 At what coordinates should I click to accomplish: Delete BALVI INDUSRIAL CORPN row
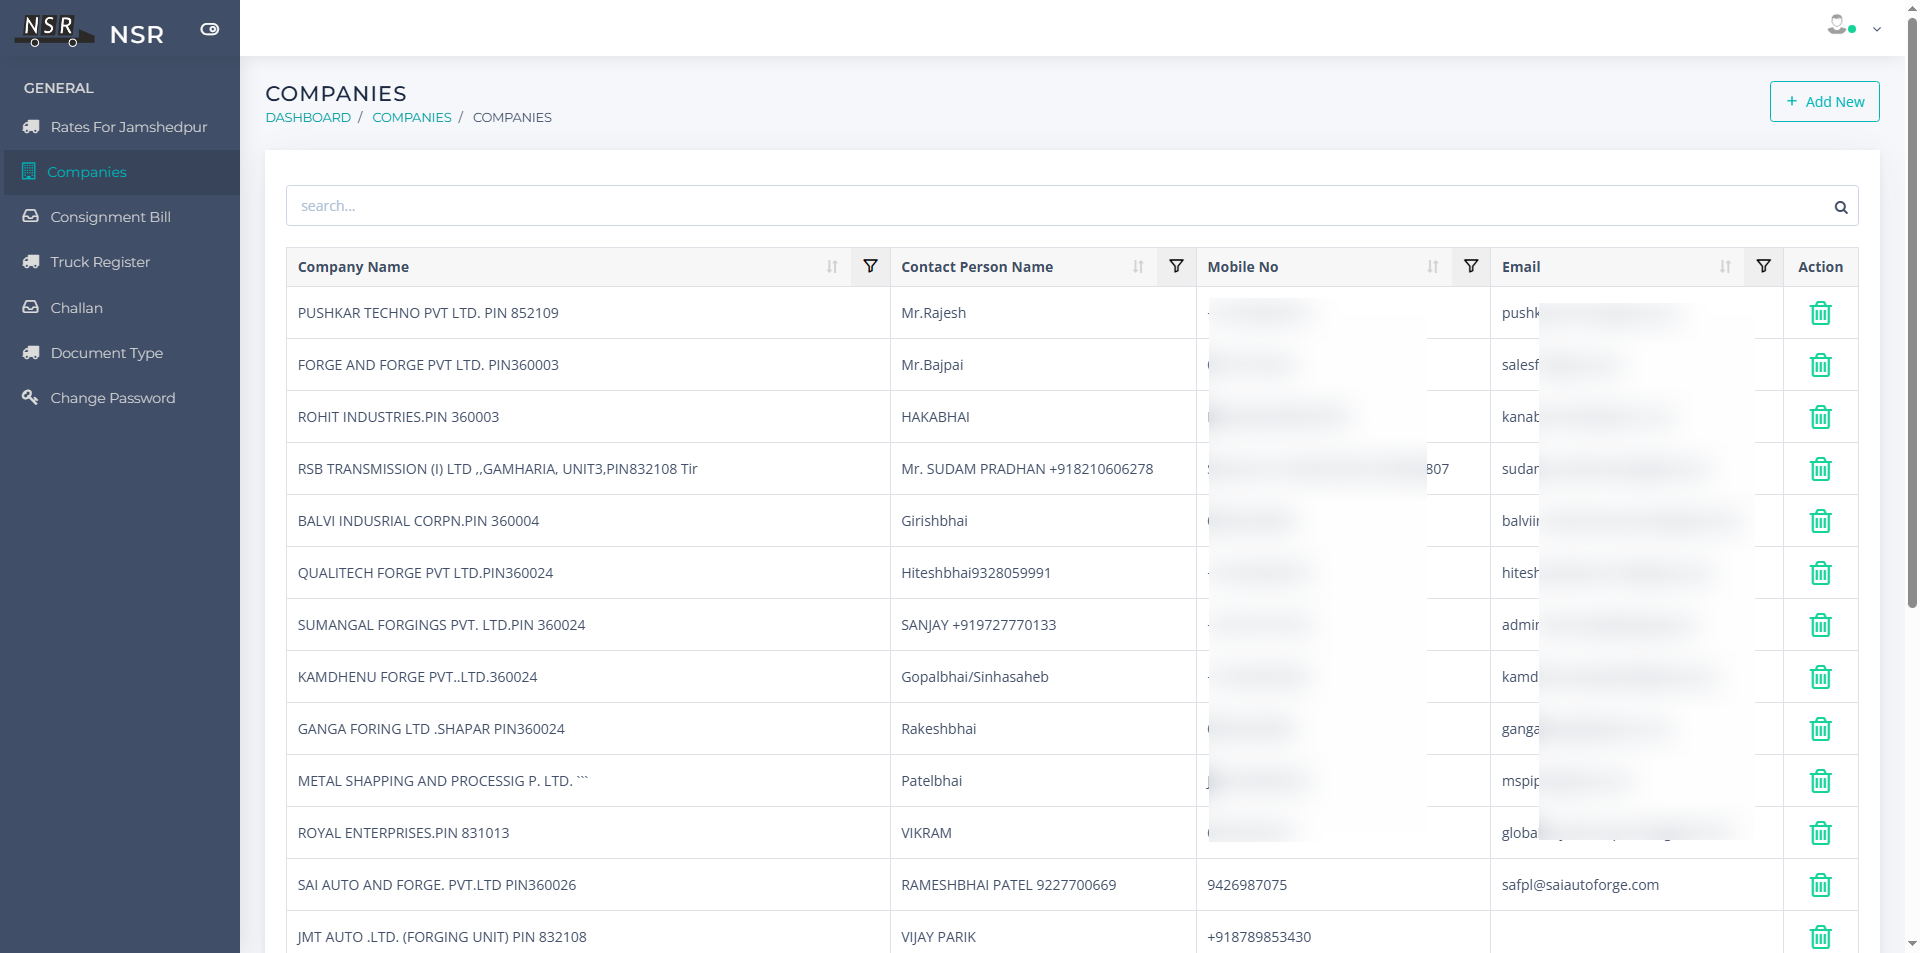pos(1820,521)
